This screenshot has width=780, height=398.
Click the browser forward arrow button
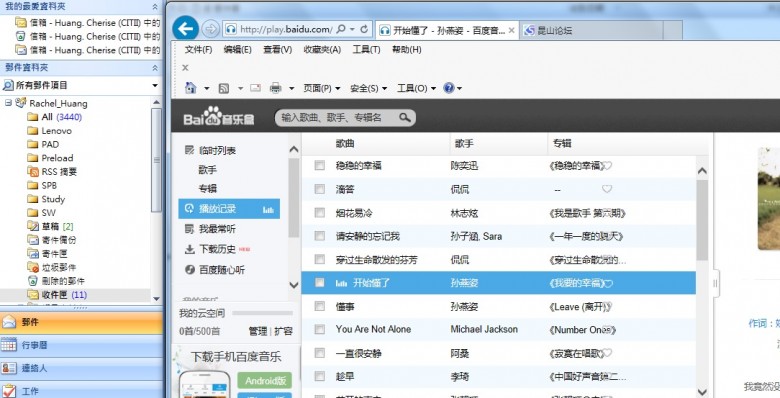tap(211, 29)
